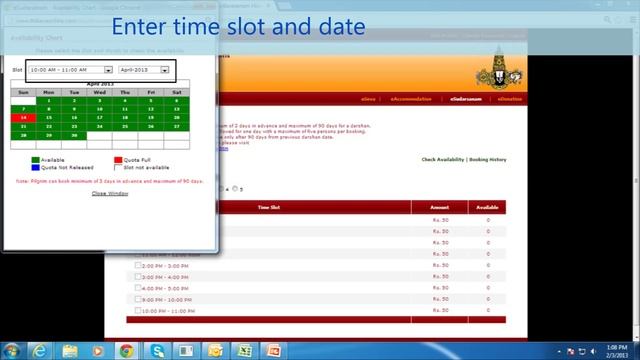Image resolution: width=640 pixels, height=360 pixels.
Task: Show hidden system tray icons
Action: click(x=559, y=351)
